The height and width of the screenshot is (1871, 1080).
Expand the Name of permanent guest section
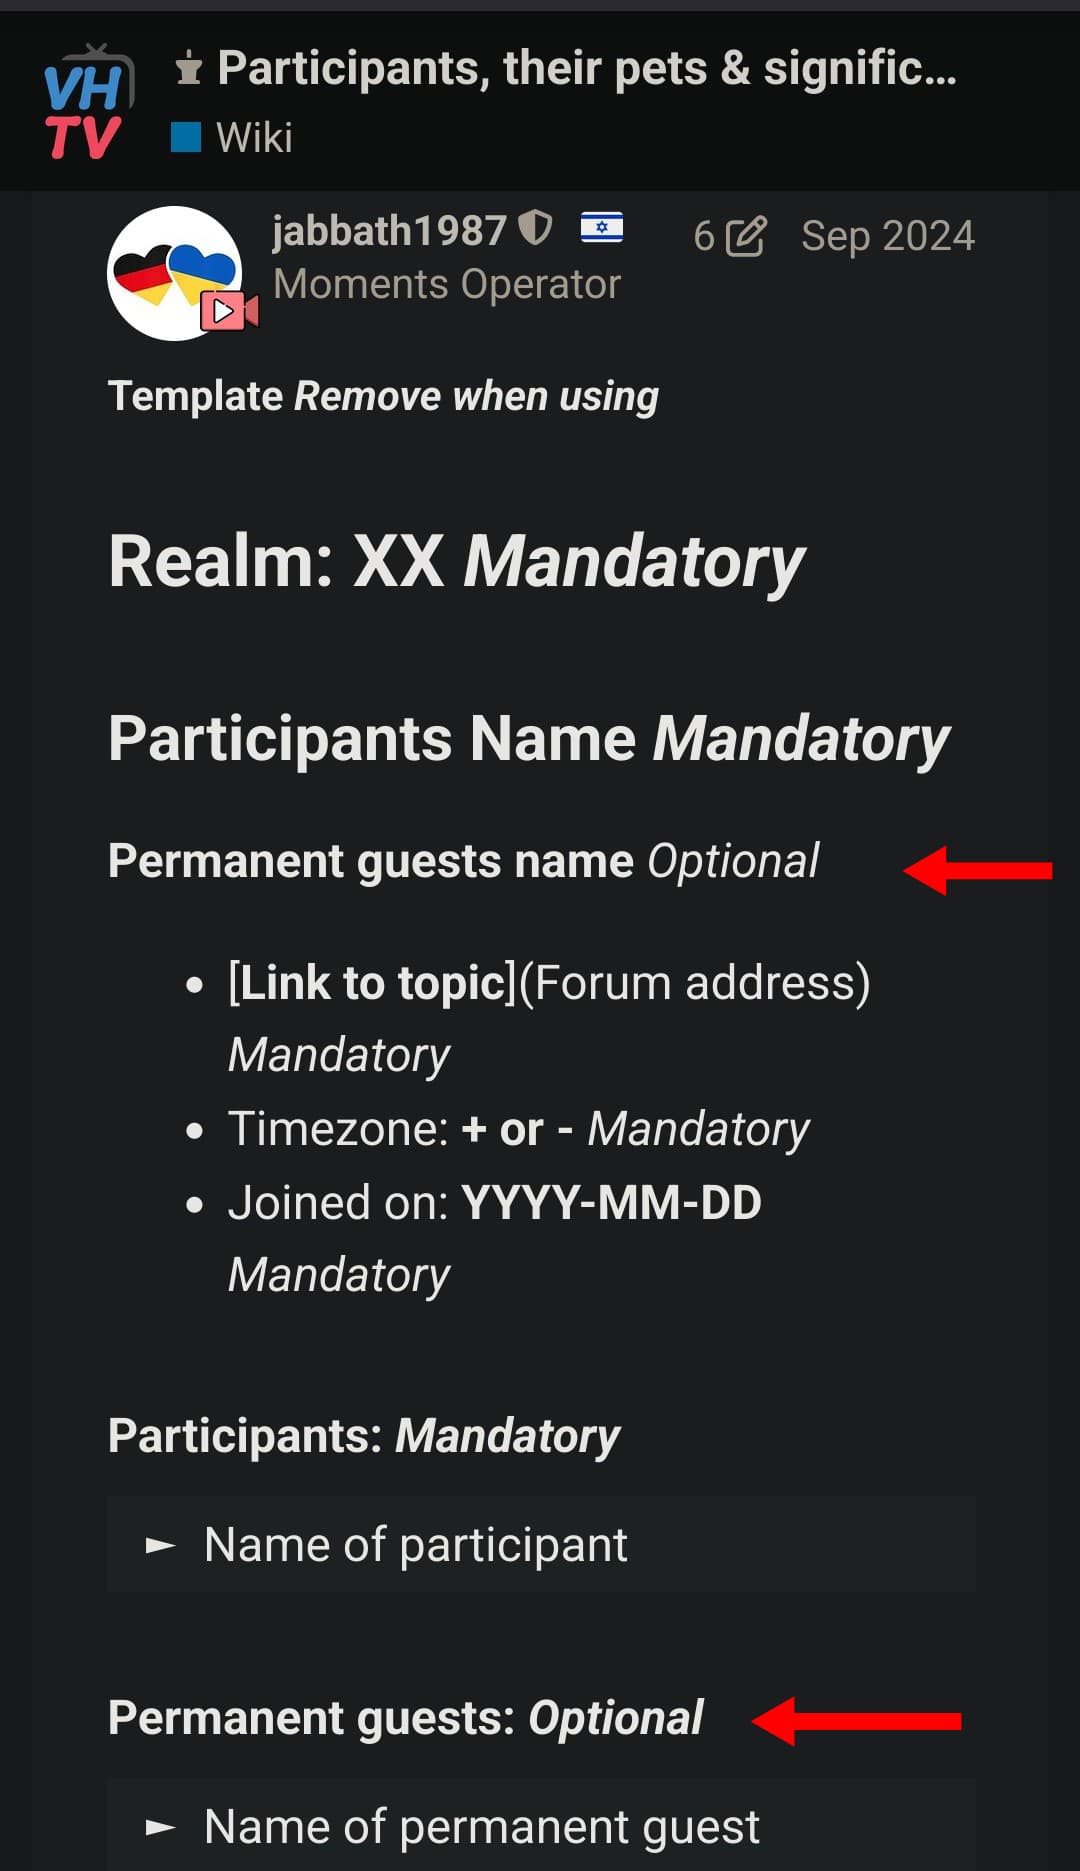pyautogui.click(x=541, y=1825)
